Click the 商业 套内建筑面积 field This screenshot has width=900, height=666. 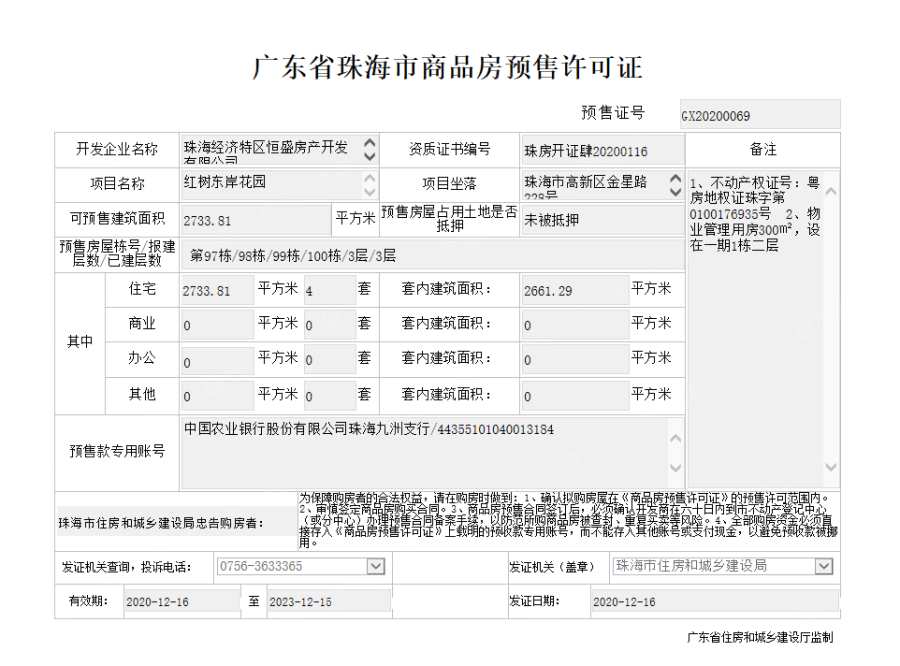click(x=575, y=325)
